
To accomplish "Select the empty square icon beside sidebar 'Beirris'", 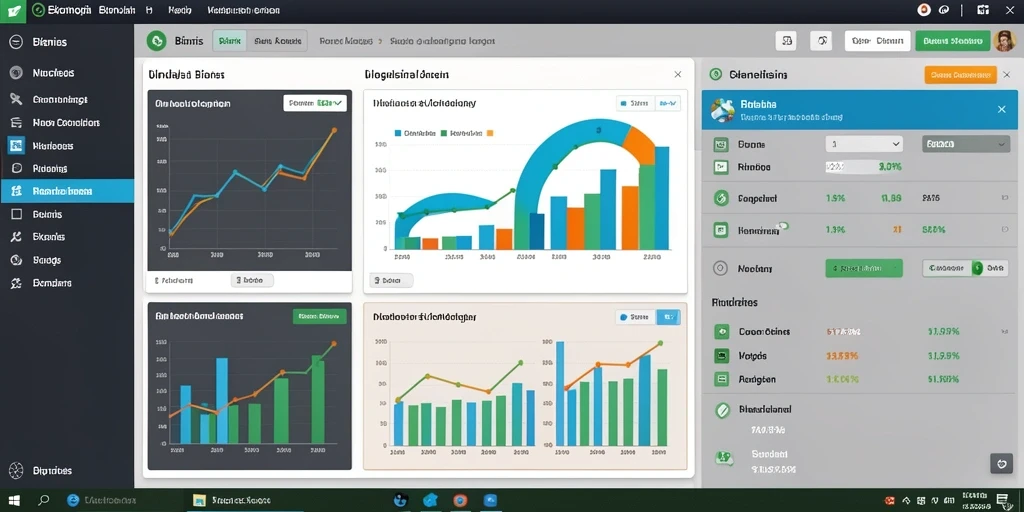I will pyautogui.click(x=17, y=214).
